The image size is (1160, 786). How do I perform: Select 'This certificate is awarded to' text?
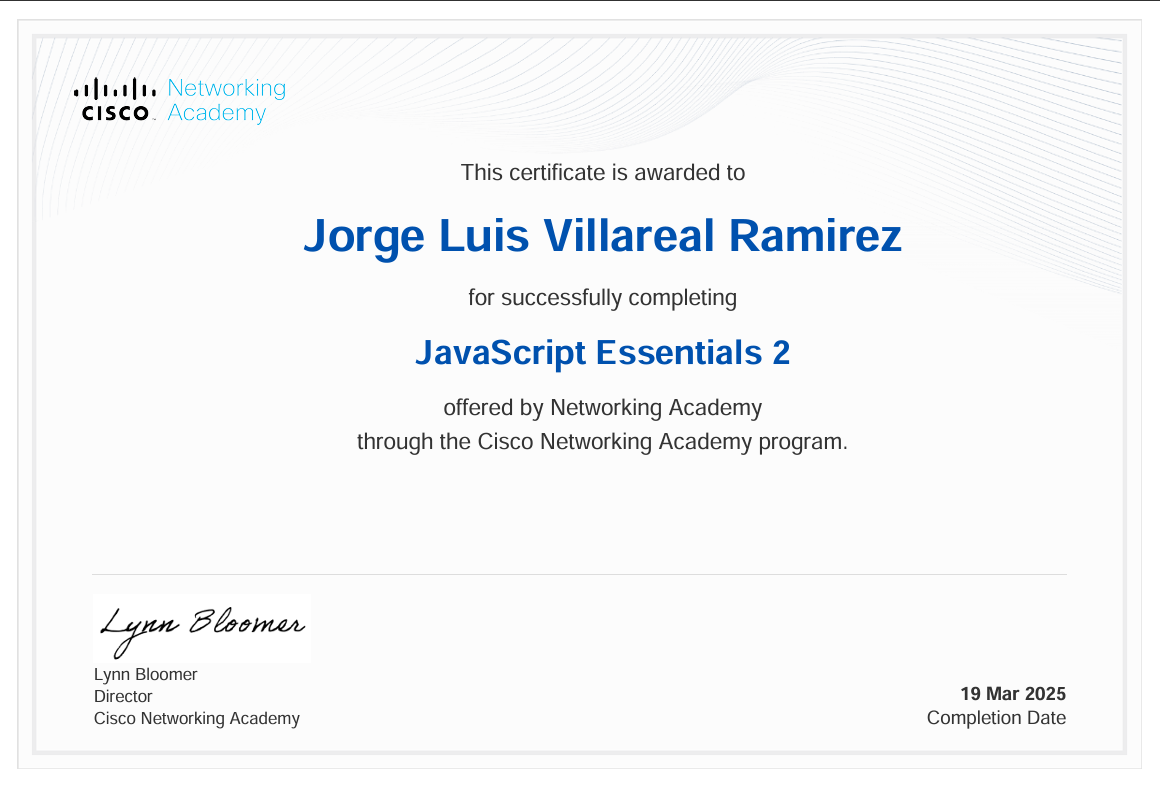[x=603, y=172]
